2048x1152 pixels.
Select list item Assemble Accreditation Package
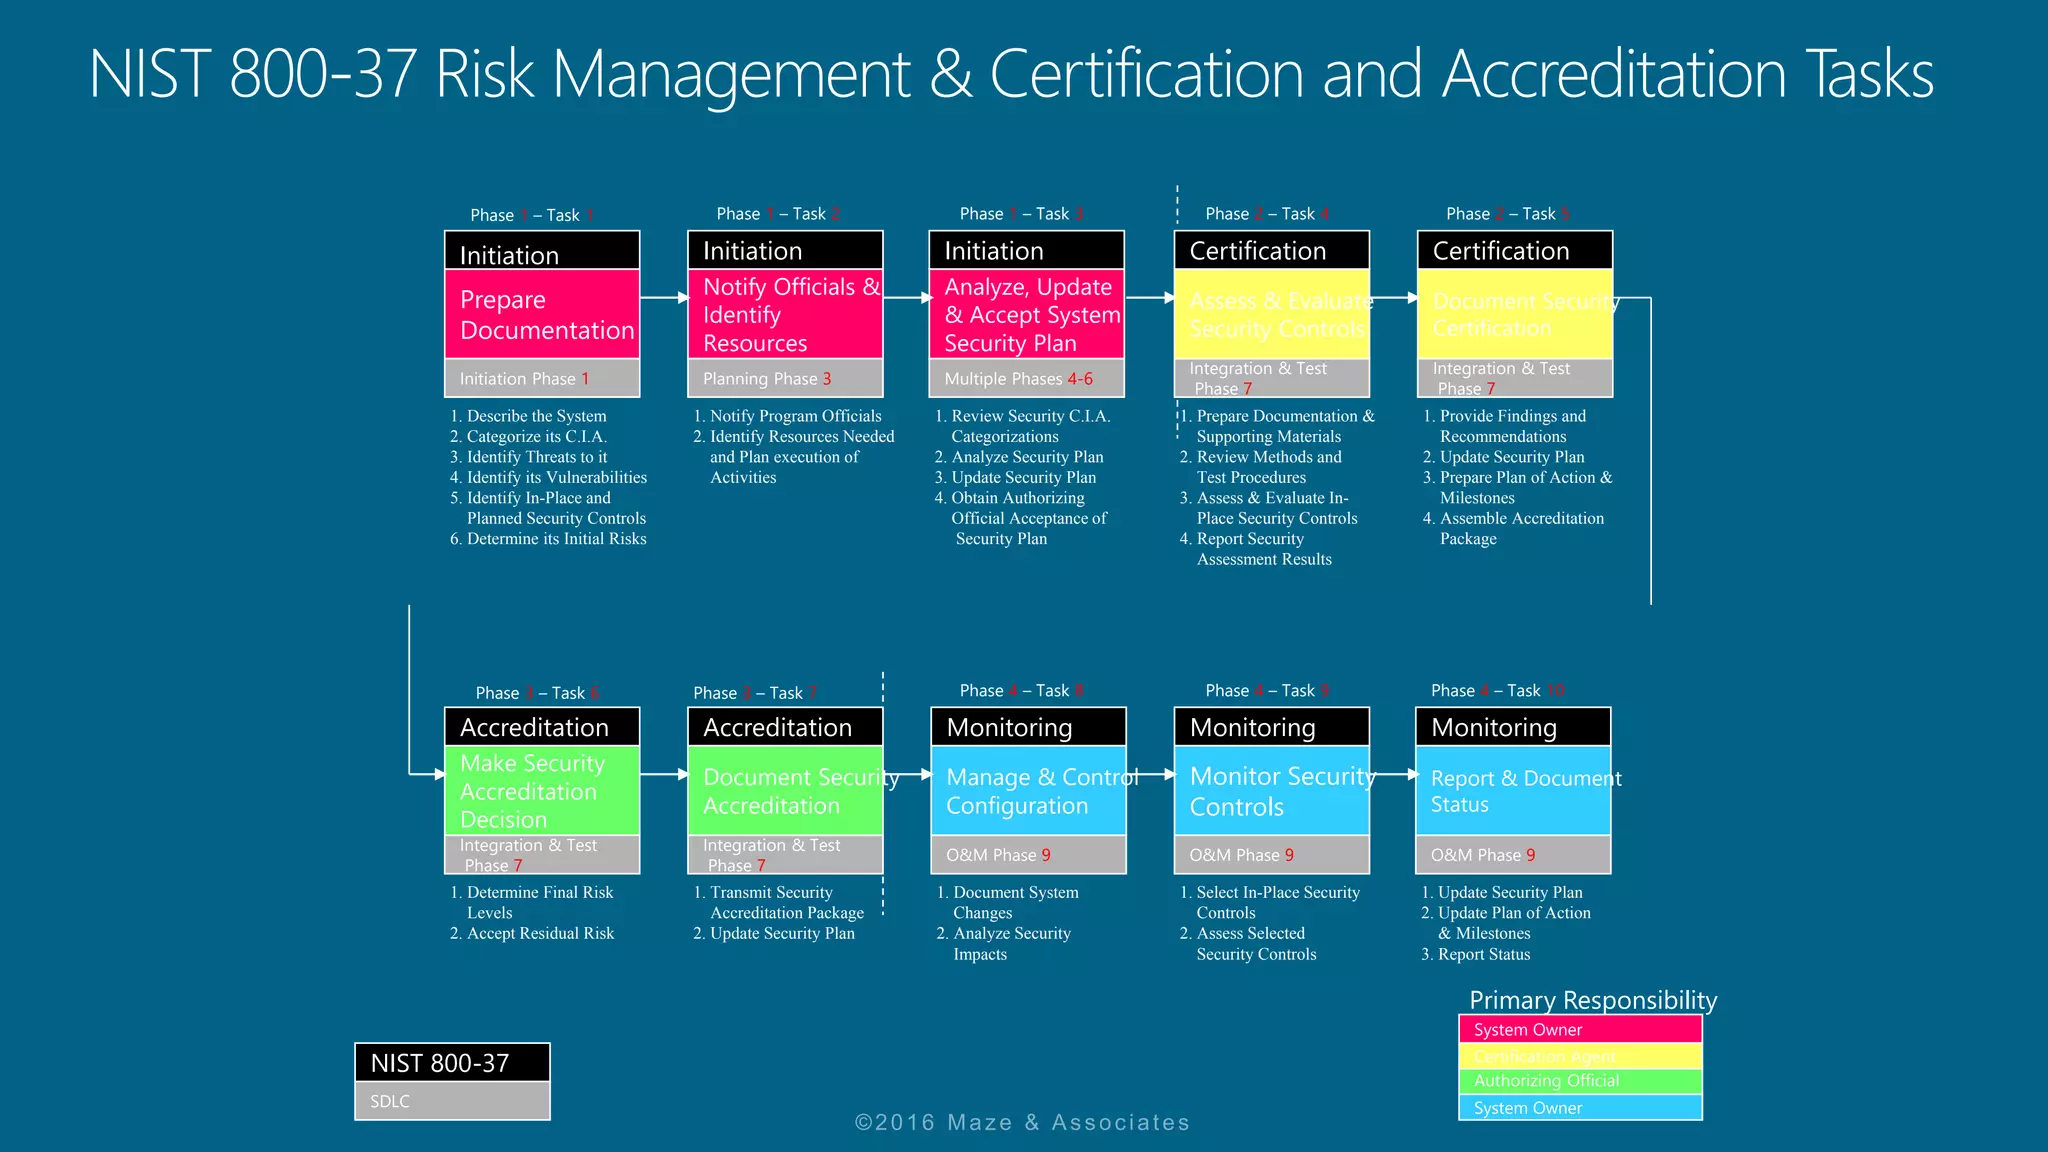pos(1514,528)
